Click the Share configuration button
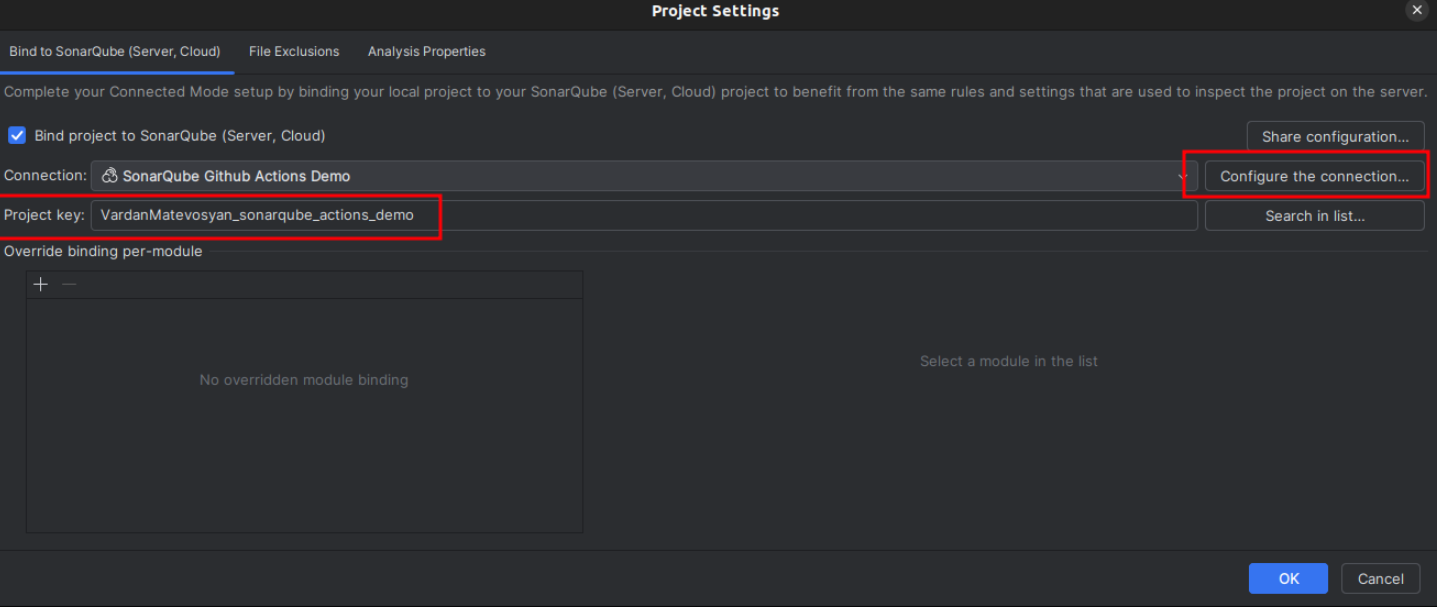 coord(1335,136)
